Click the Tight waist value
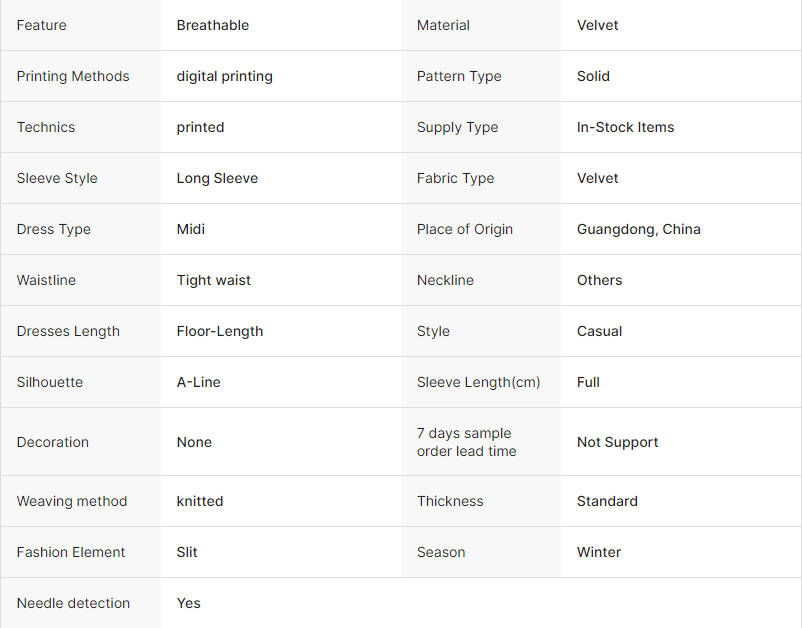Image resolution: width=802 pixels, height=628 pixels. coord(214,280)
